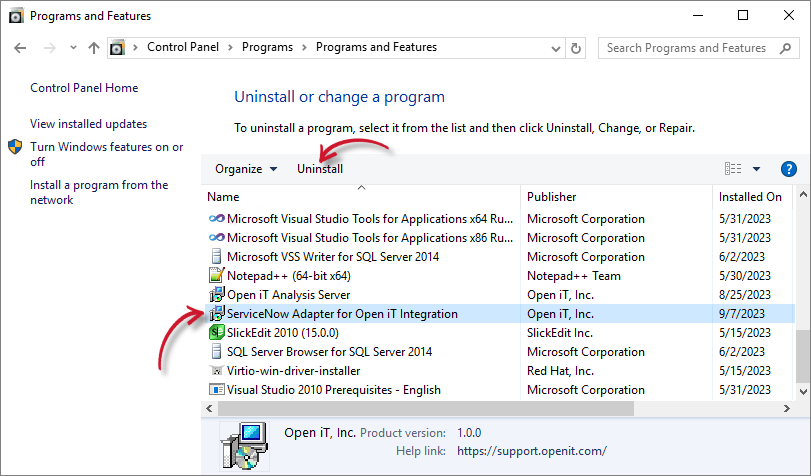Screen dimensions: 811x476
Task: Open Install a program from the network
Action: click(x=99, y=192)
